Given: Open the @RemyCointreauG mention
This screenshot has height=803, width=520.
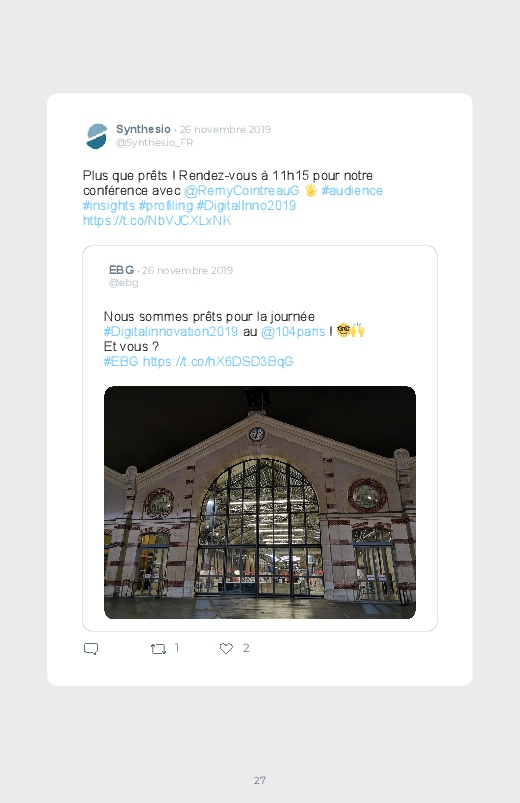Looking at the screenshot, I should point(241,191).
